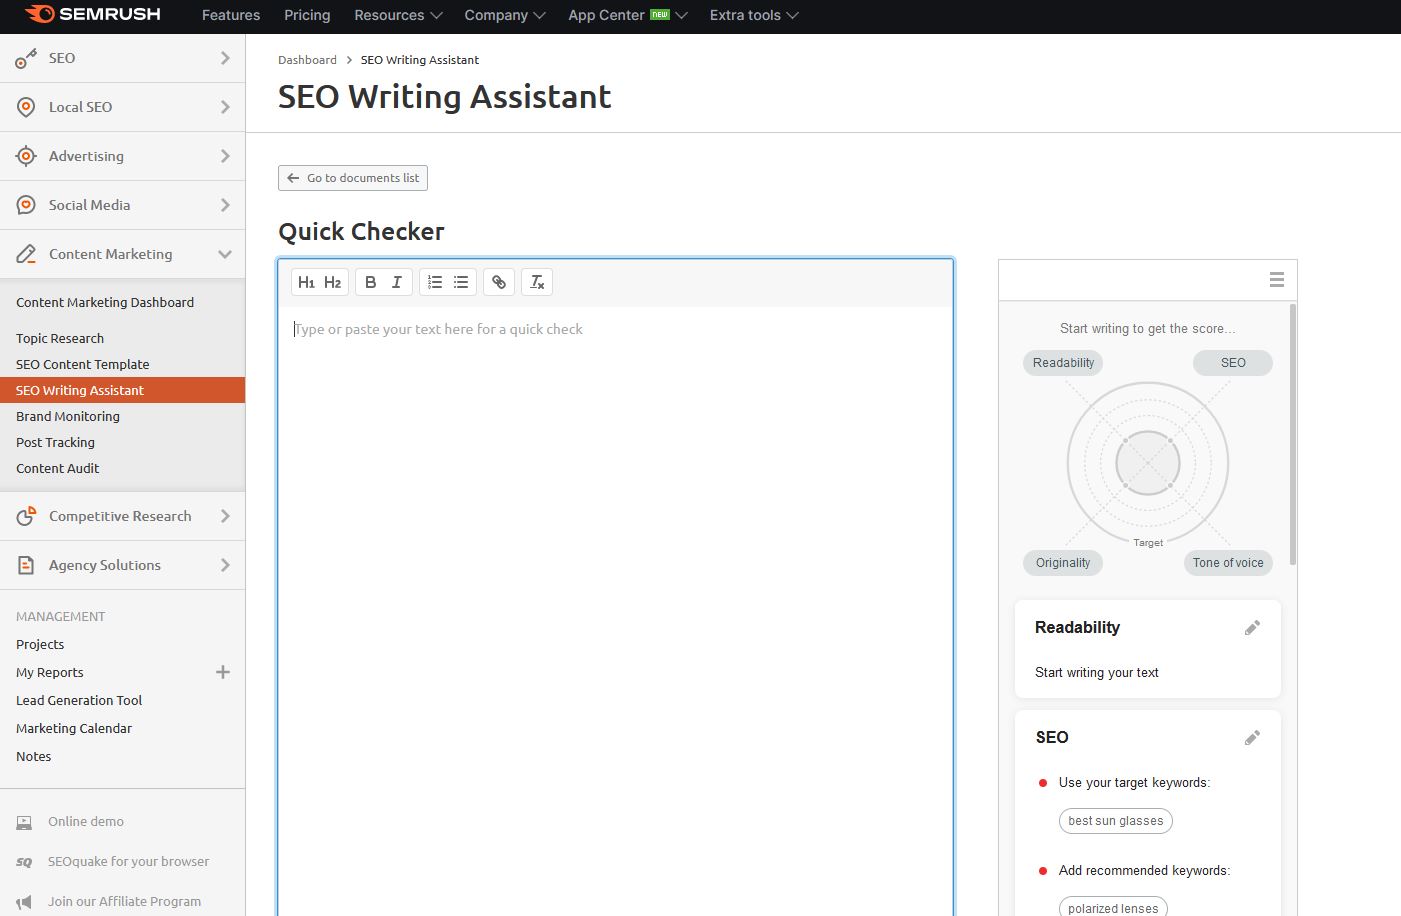
Task: Click the score panel vertical scrollbar
Action: pyautogui.click(x=1293, y=435)
